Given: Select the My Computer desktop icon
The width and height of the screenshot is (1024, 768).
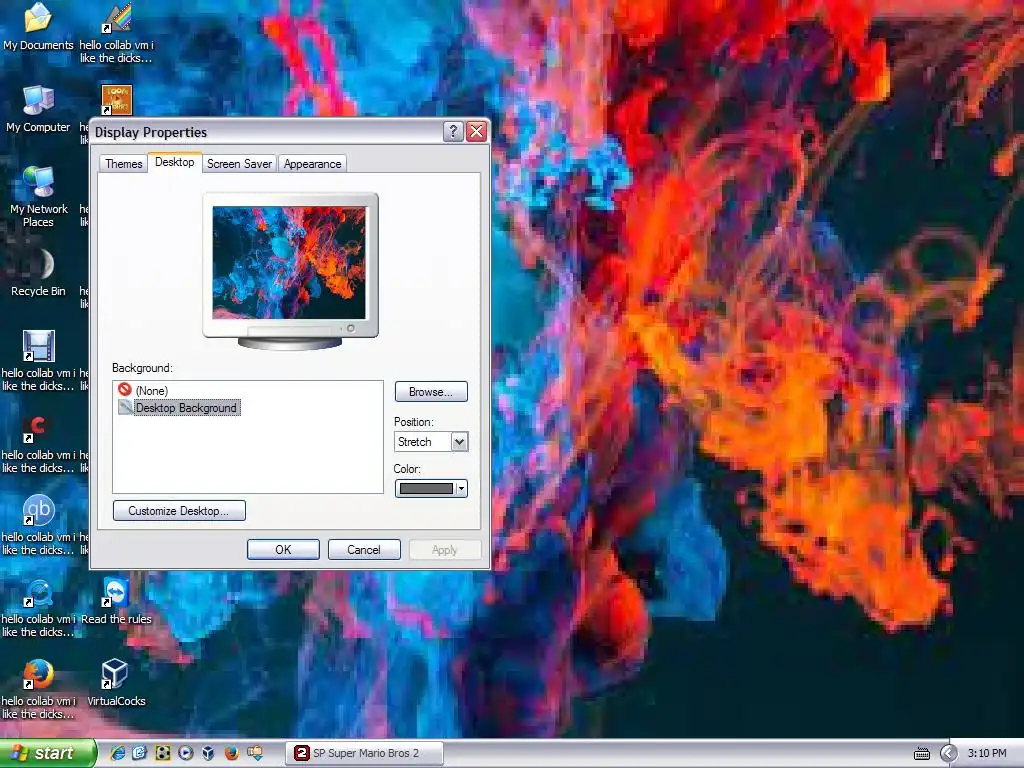Looking at the screenshot, I should click(x=38, y=100).
